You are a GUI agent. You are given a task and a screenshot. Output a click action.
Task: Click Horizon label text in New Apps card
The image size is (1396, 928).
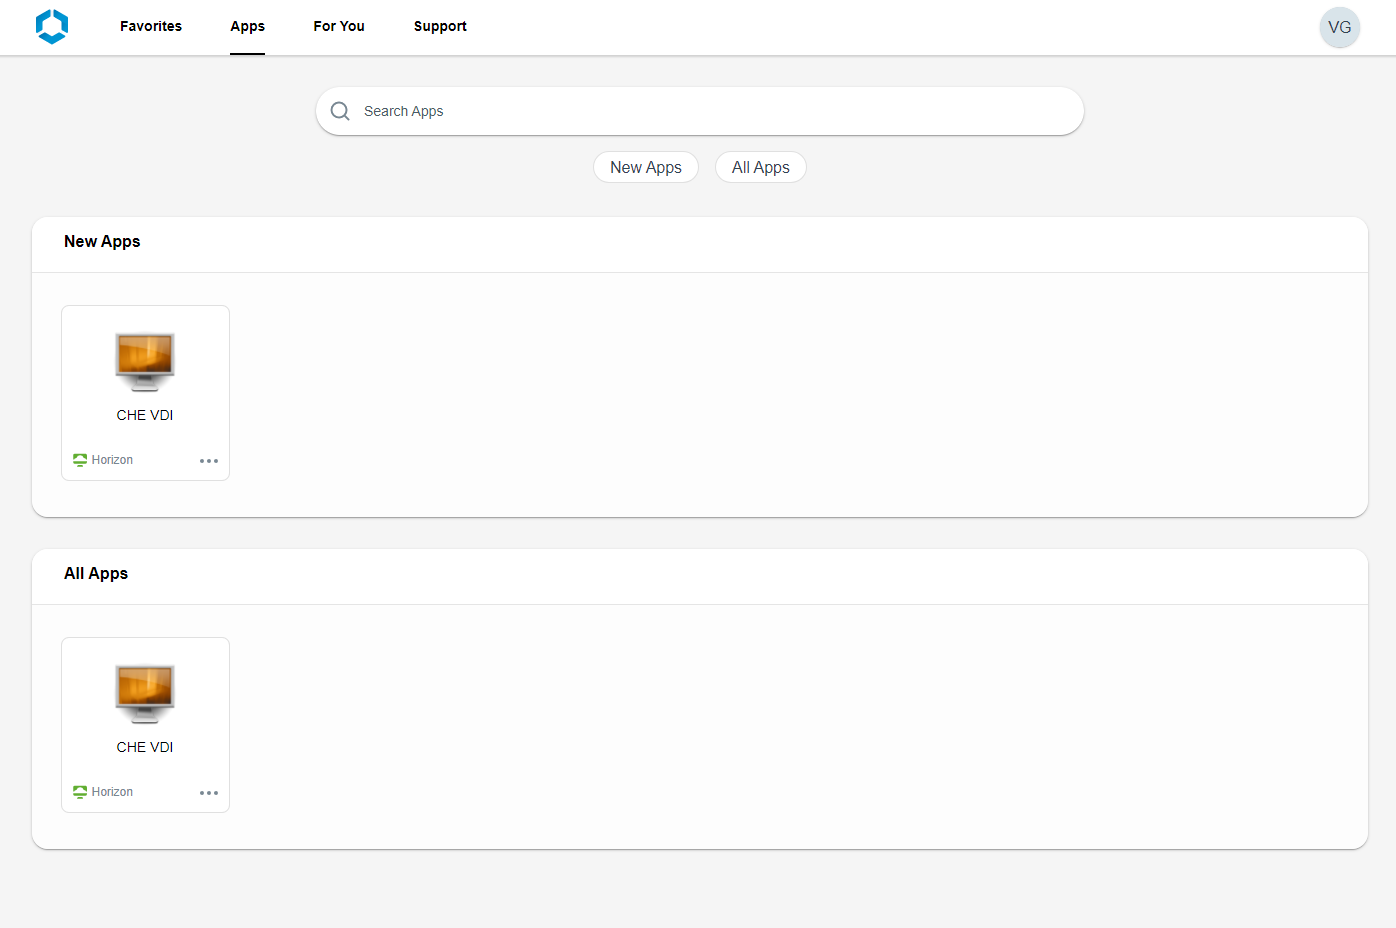(112, 460)
